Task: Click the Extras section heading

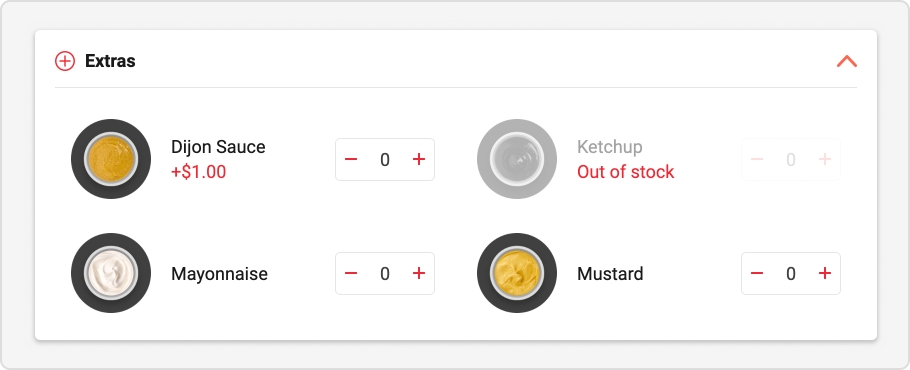Action: point(110,61)
